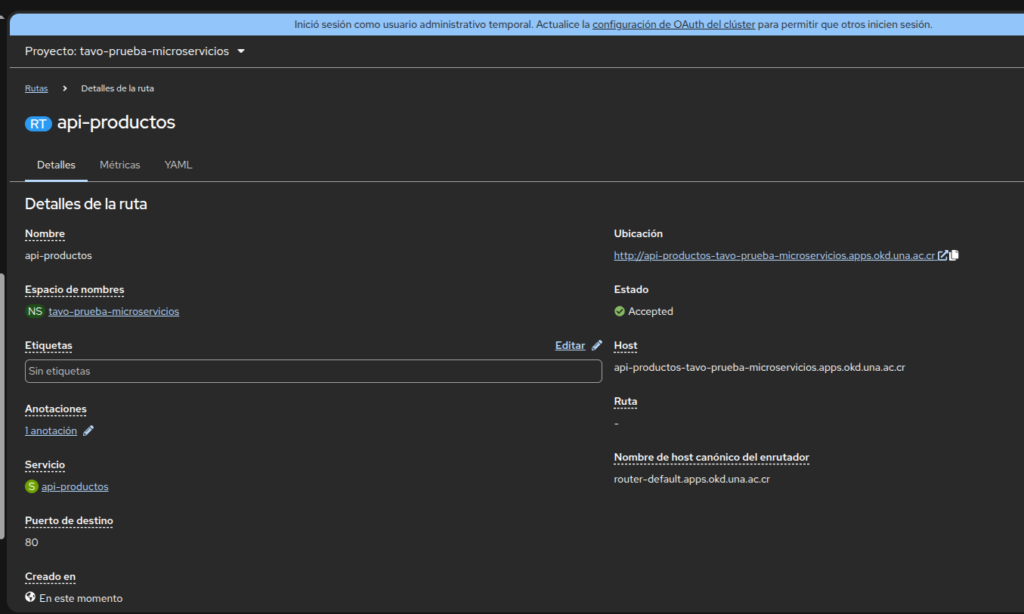Viewport: 1024px width, 614px height.
Task: Click the pencil icon beside Editar
Action: click(597, 345)
